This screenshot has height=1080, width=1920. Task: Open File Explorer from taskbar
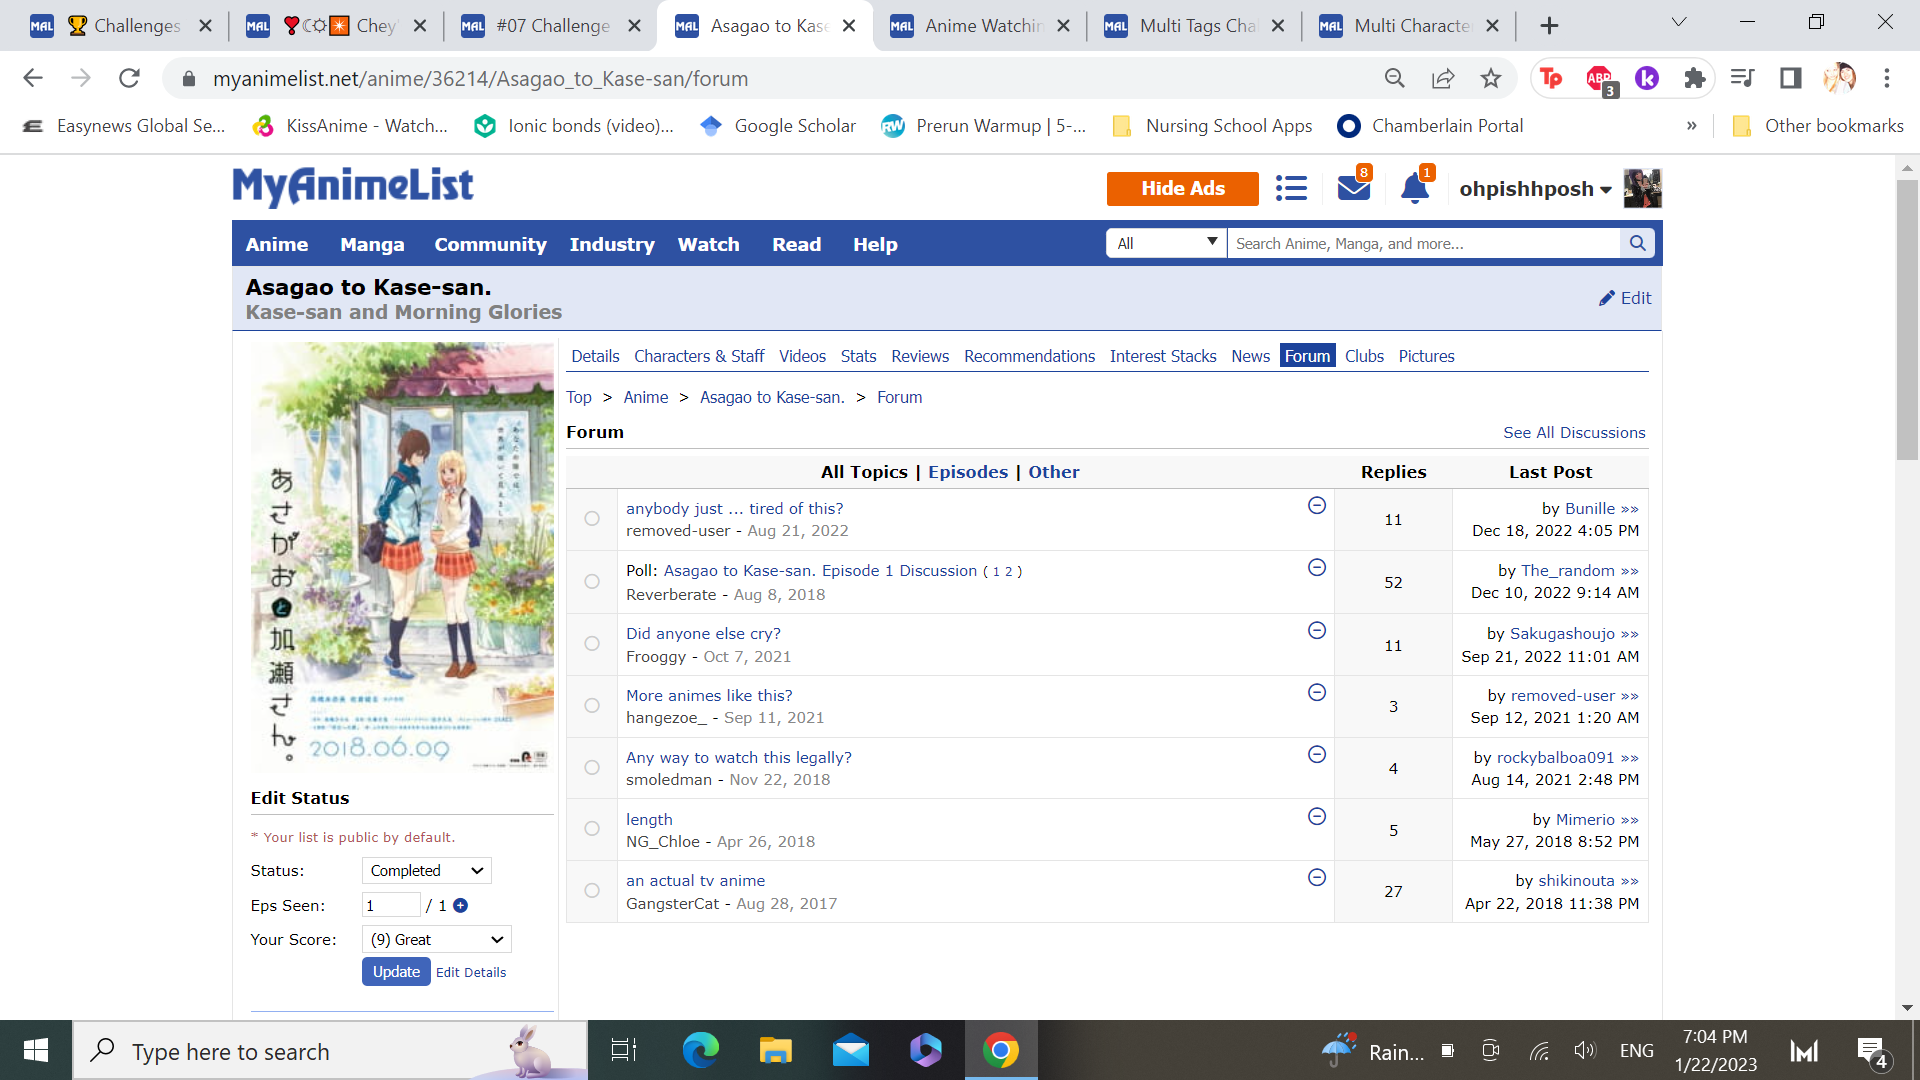(775, 1051)
